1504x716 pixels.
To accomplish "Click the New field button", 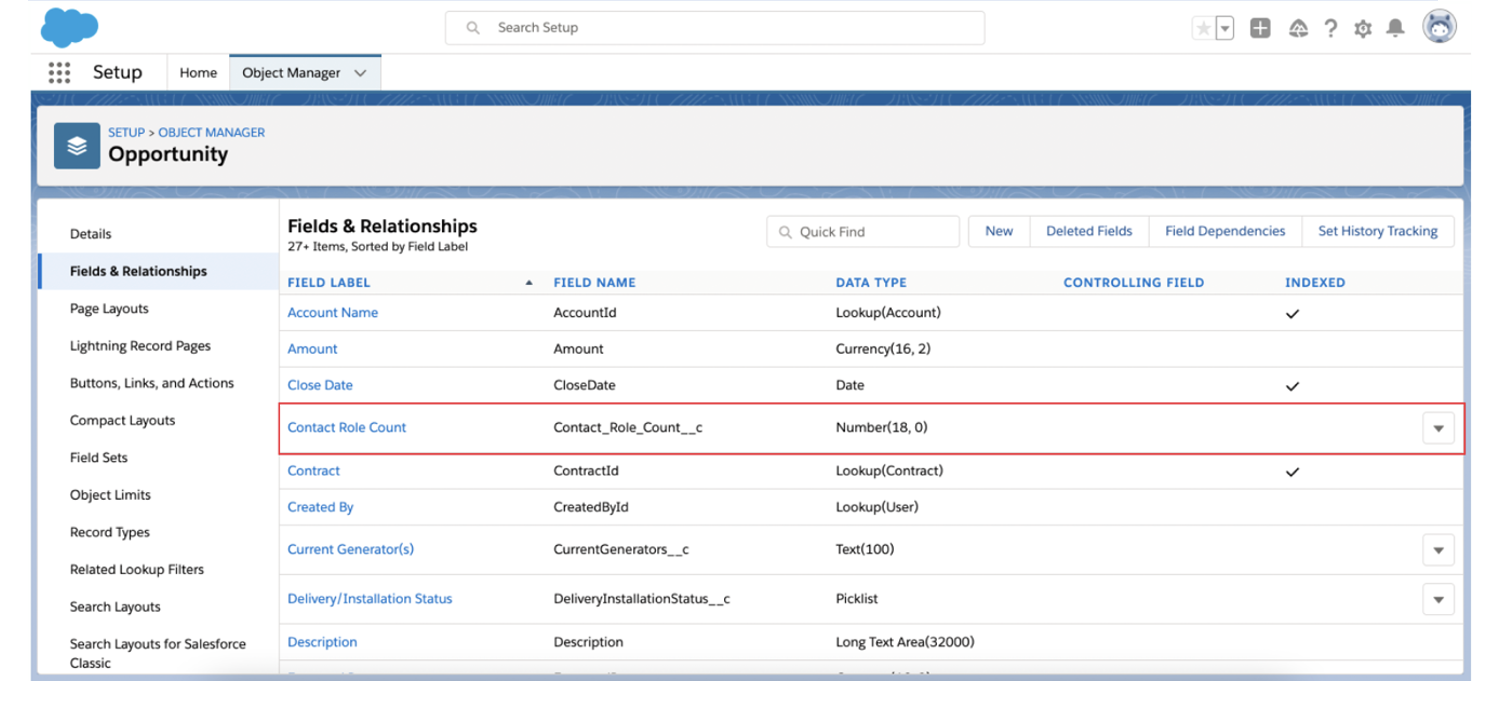I will pyautogui.click(x=999, y=231).
